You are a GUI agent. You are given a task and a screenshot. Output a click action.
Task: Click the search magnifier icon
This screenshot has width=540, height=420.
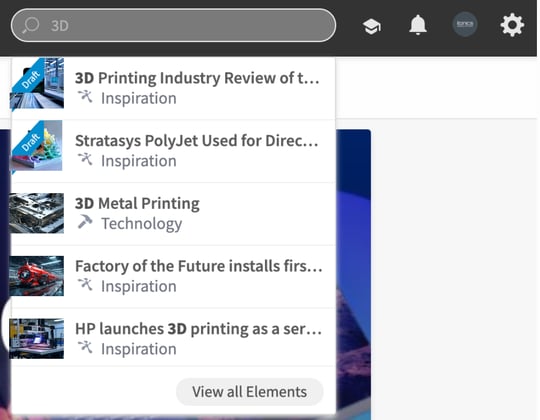[31, 25]
